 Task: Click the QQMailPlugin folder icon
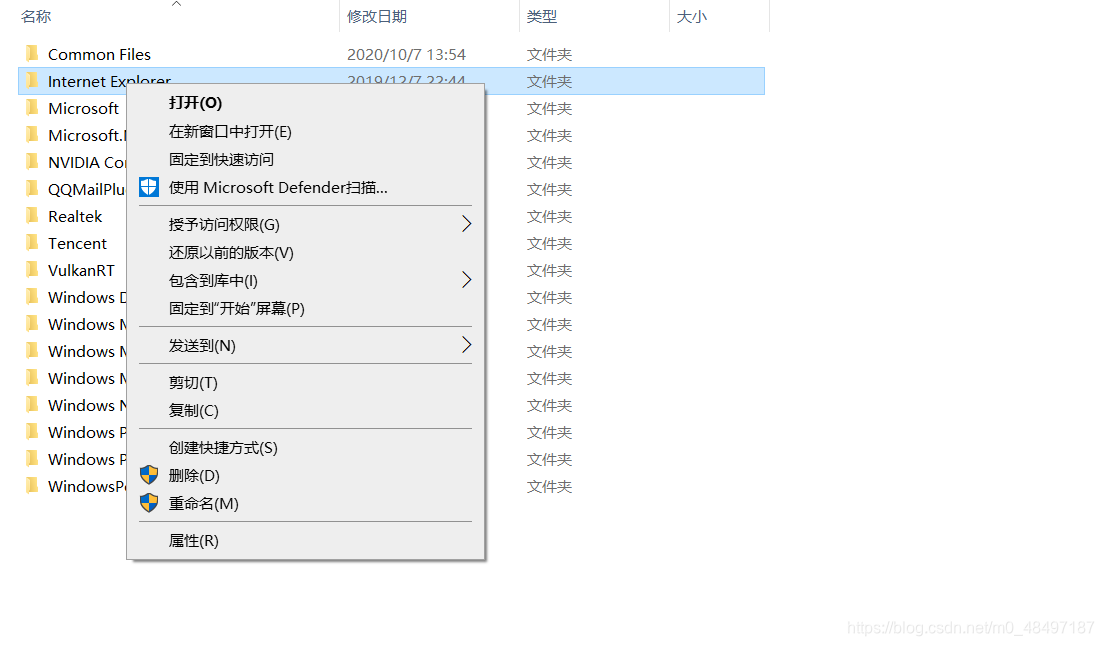point(32,189)
